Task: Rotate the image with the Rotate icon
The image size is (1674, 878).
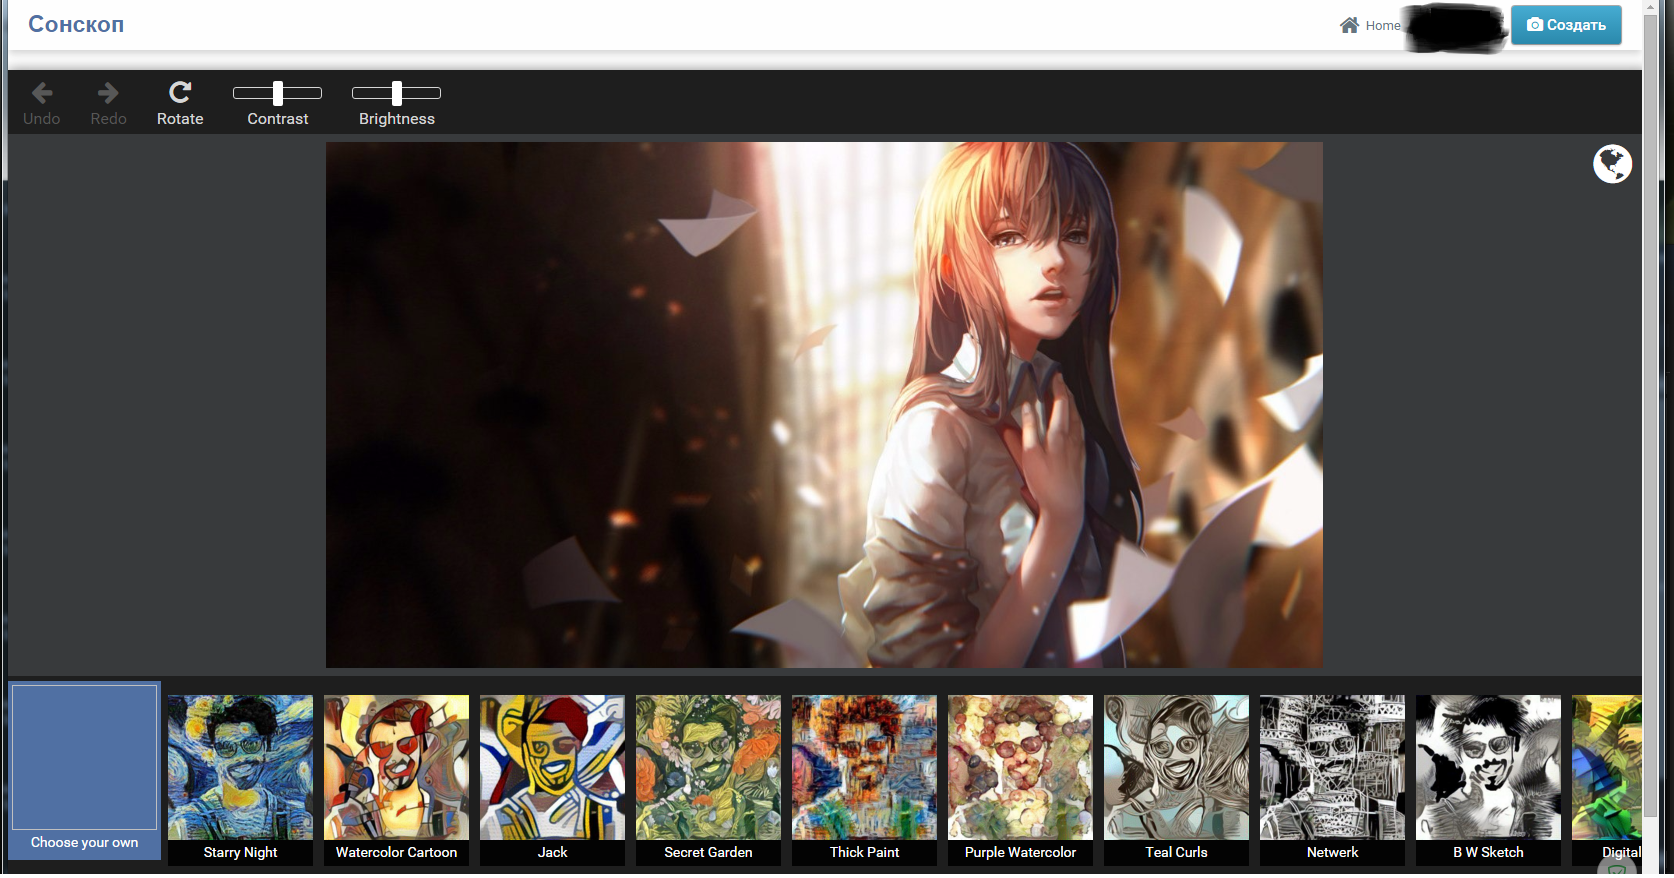Action: pos(180,93)
